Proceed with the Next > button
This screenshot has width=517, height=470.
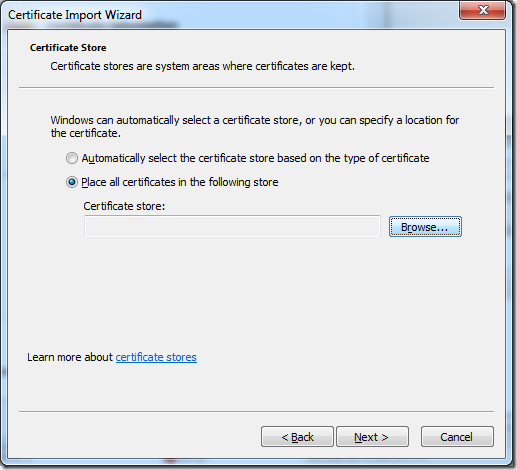click(x=372, y=436)
